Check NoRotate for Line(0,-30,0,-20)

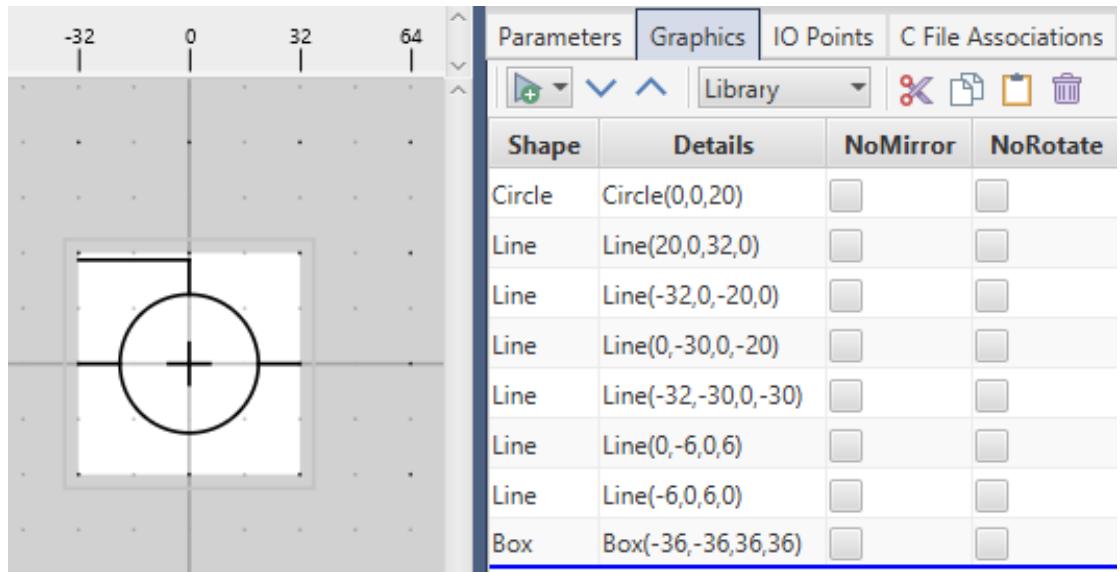point(991,344)
